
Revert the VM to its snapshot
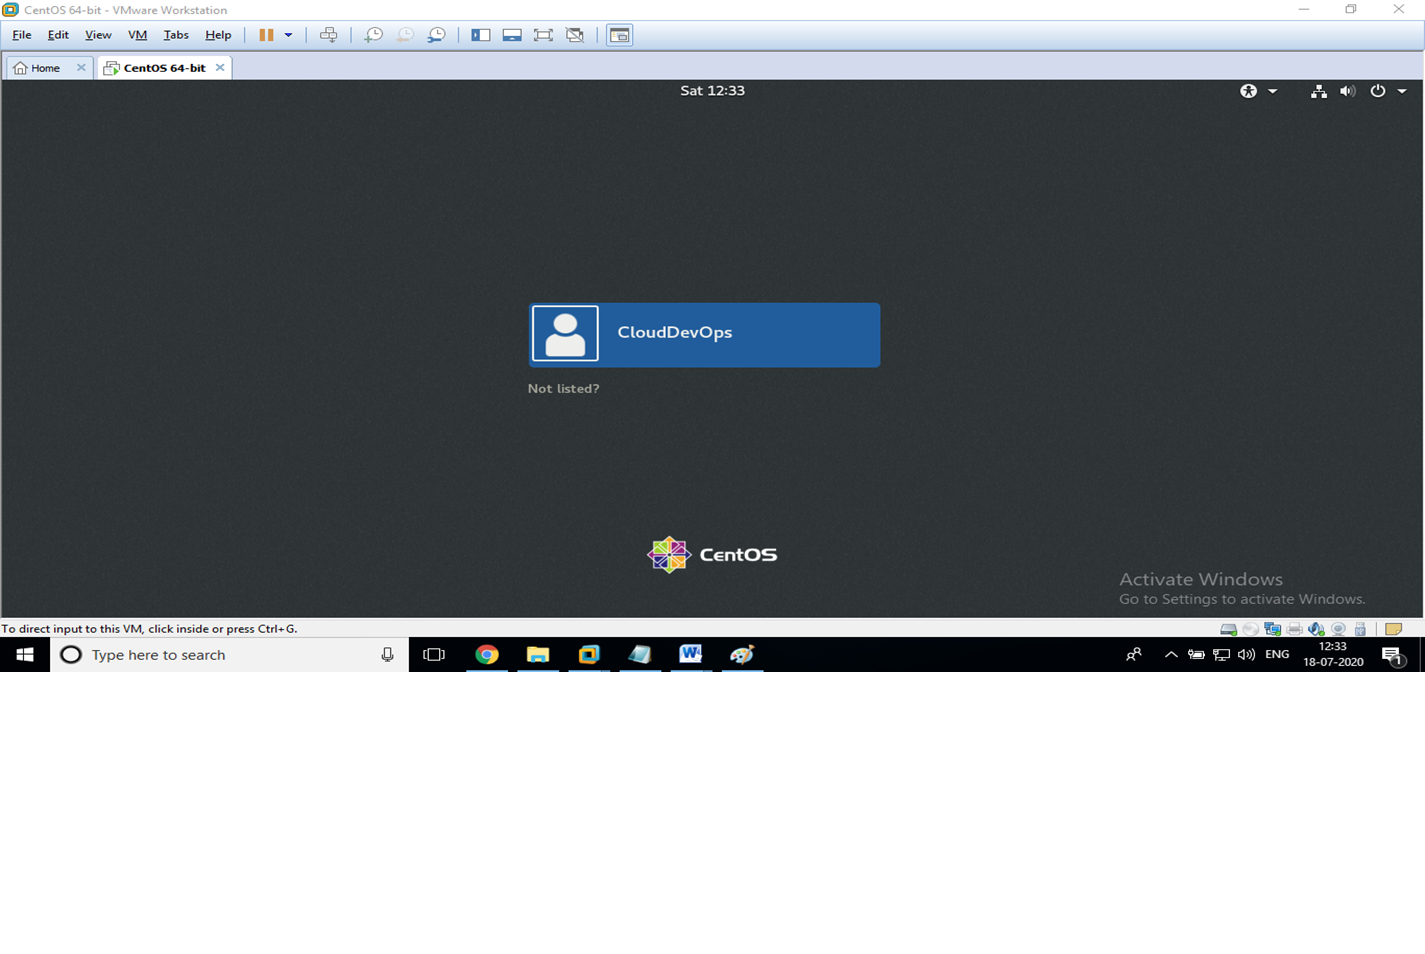click(x=404, y=34)
